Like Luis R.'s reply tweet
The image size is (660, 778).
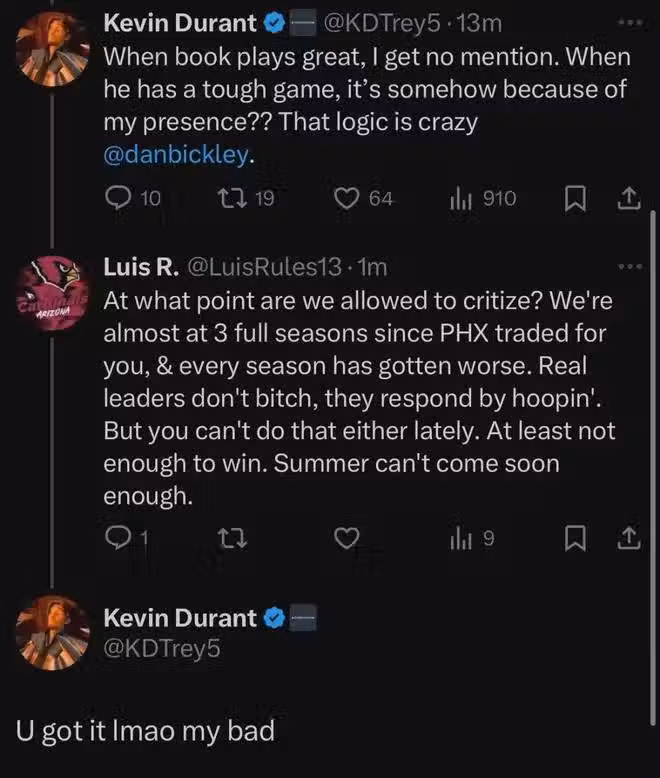346,539
